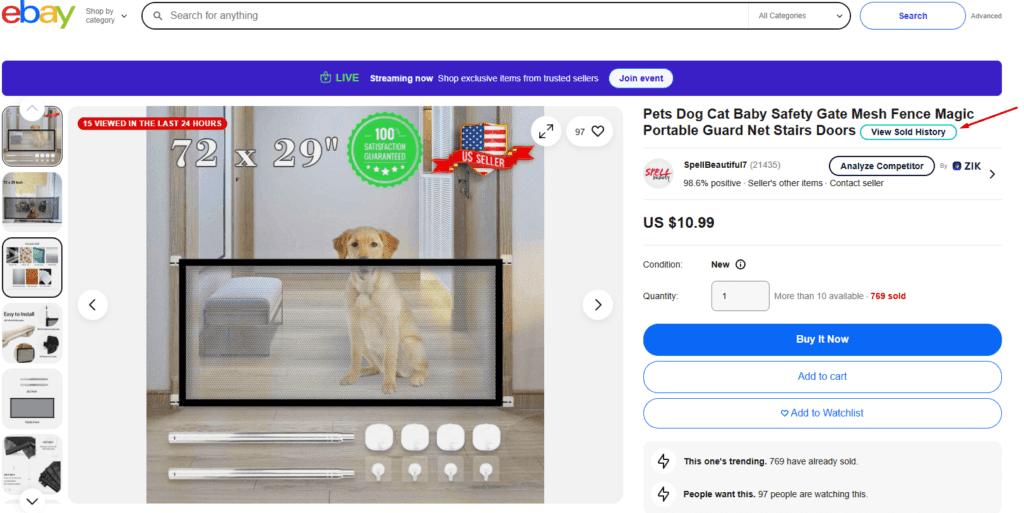Expand the Shop by category menu
This screenshot has height=513, width=1024.
106,16
